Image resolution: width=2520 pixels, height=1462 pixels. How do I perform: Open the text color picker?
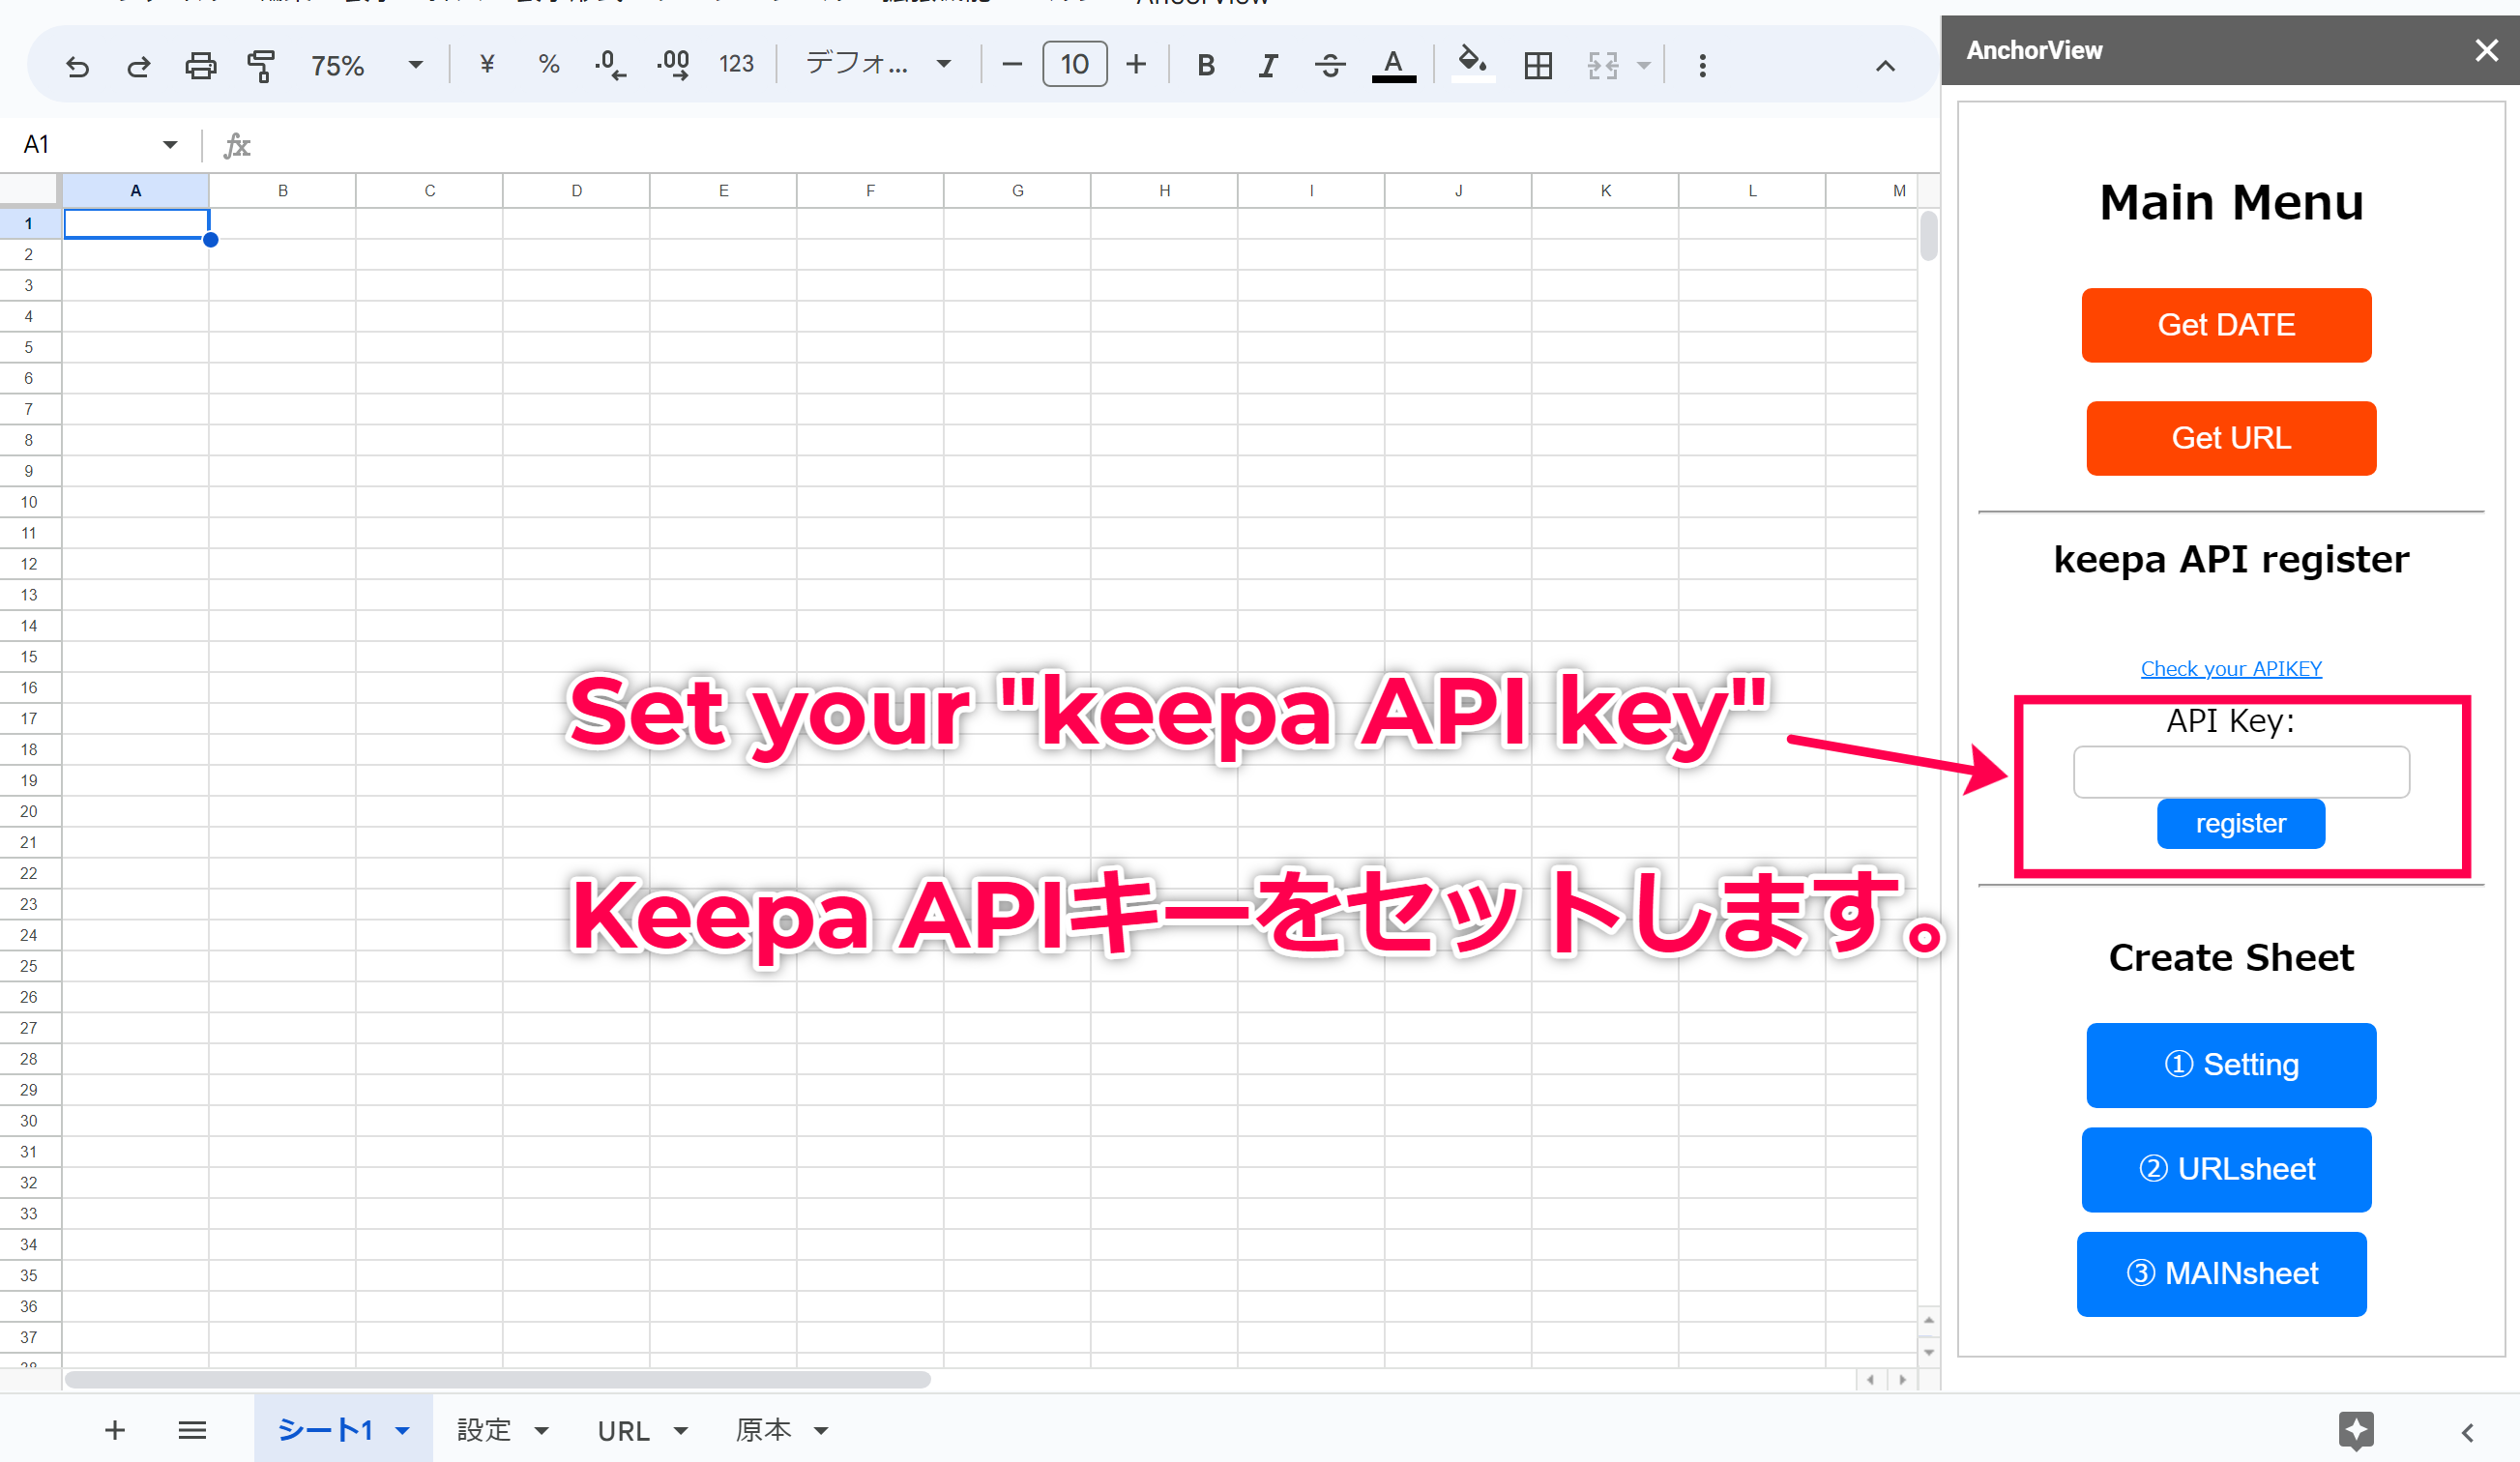coord(1393,66)
